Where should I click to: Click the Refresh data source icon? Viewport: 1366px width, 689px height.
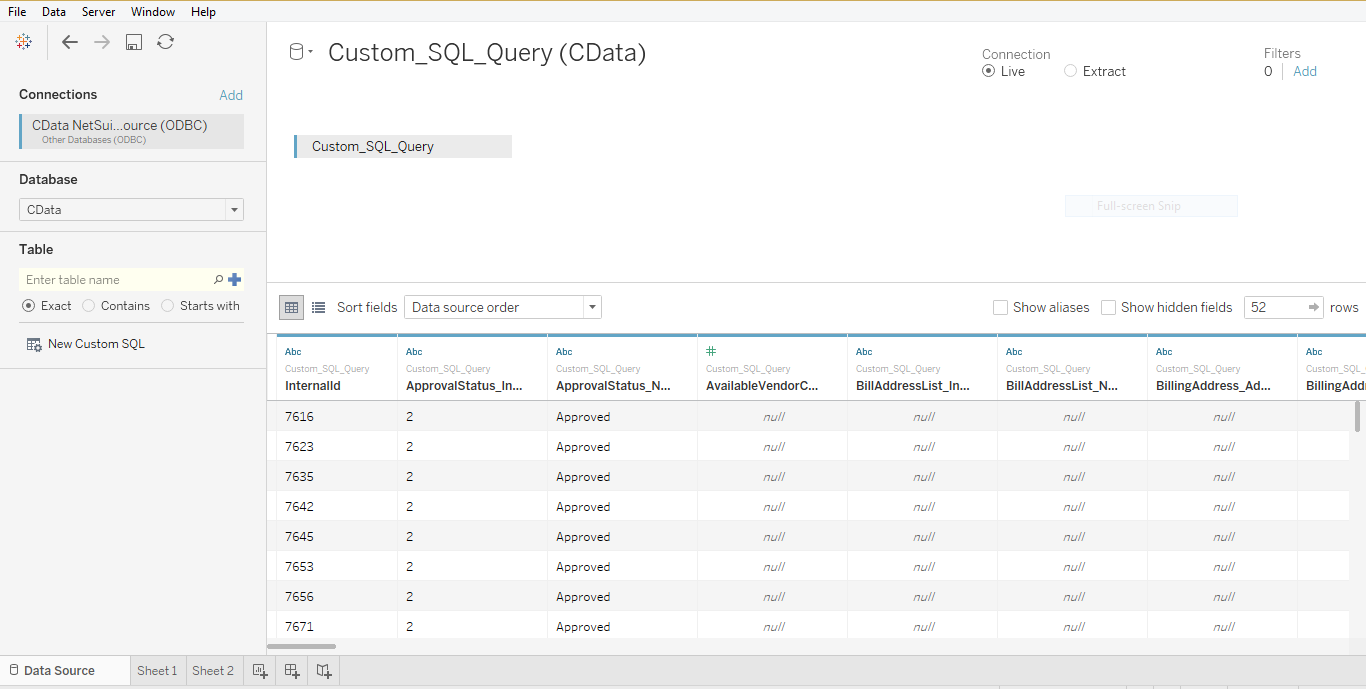[165, 42]
